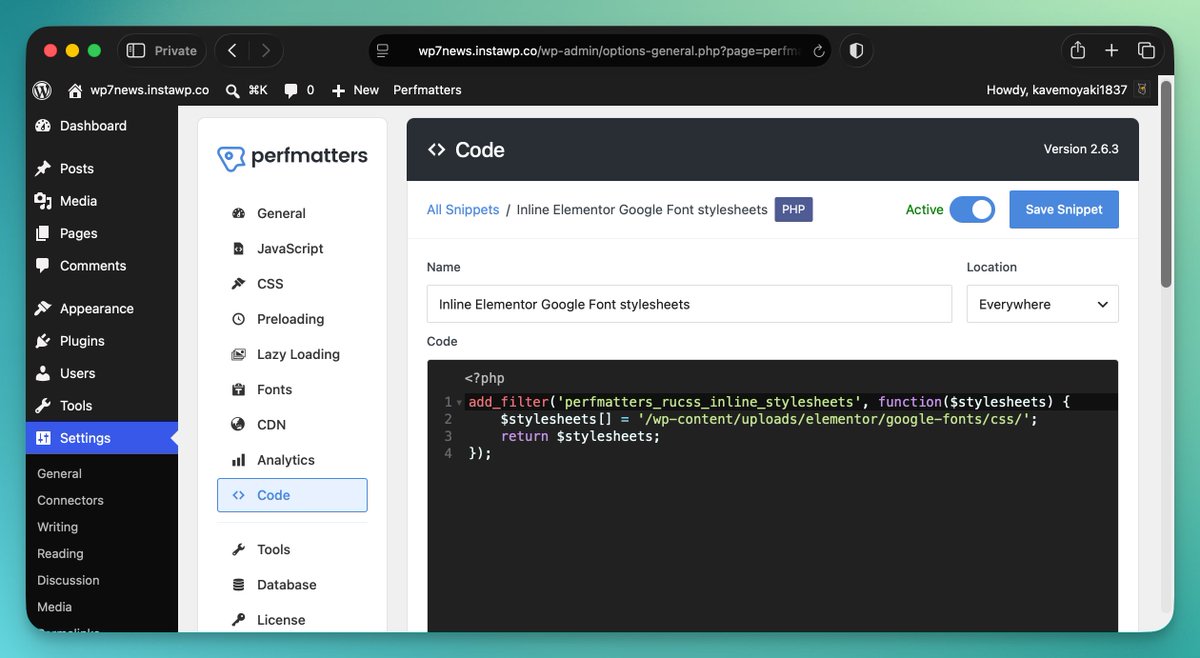Image resolution: width=1200 pixels, height=658 pixels.
Task: Click the CSS brush icon
Action: (238, 284)
